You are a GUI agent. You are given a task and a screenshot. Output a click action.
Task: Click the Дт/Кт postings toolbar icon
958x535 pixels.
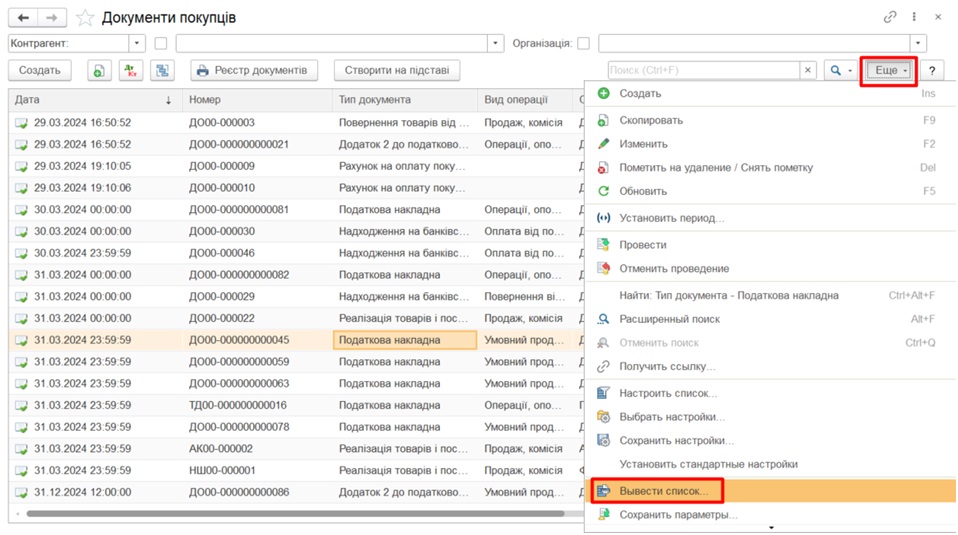pos(131,70)
